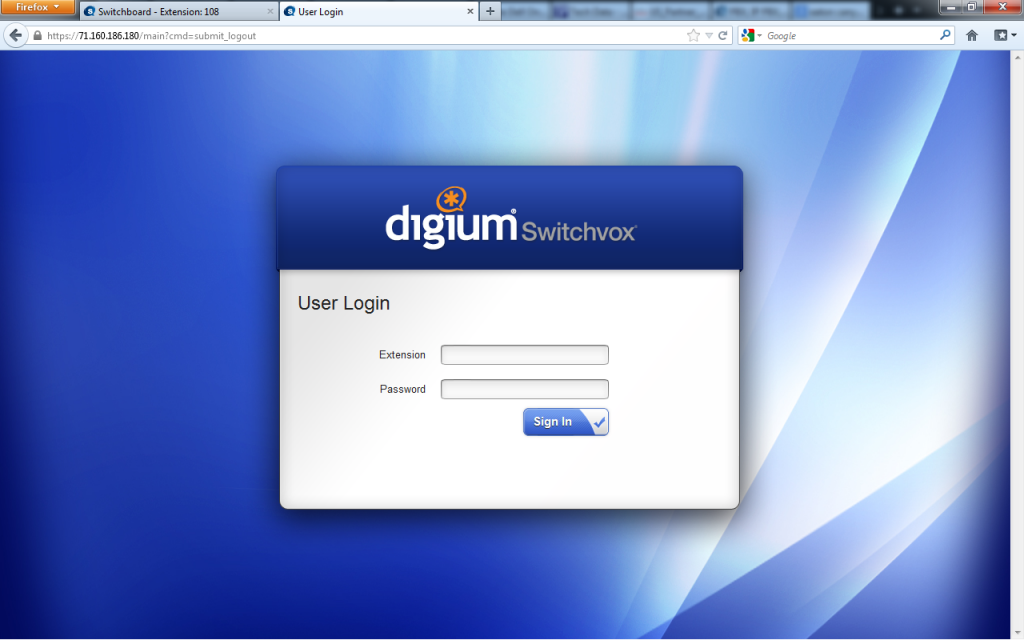The height and width of the screenshot is (640, 1024).
Task: Click the search magnifier icon
Action: [945, 35]
